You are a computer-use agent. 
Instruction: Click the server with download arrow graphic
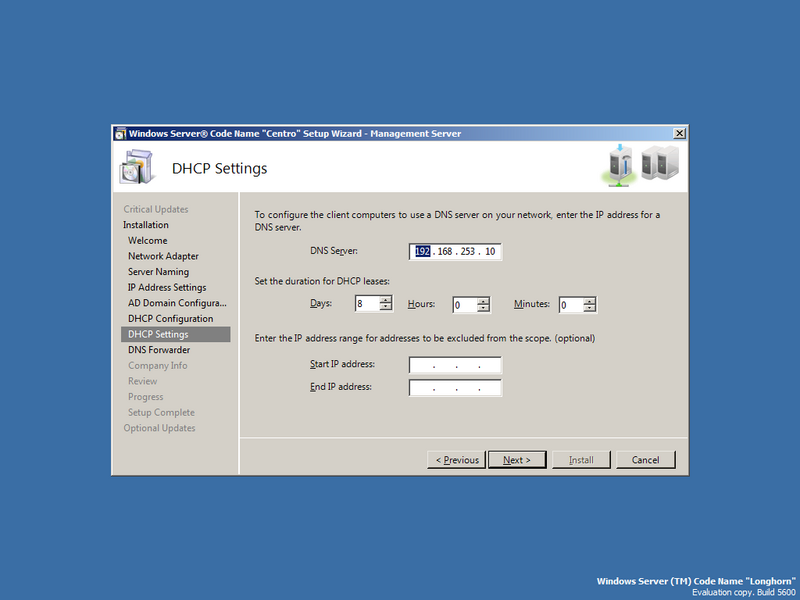tap(620, 166)
